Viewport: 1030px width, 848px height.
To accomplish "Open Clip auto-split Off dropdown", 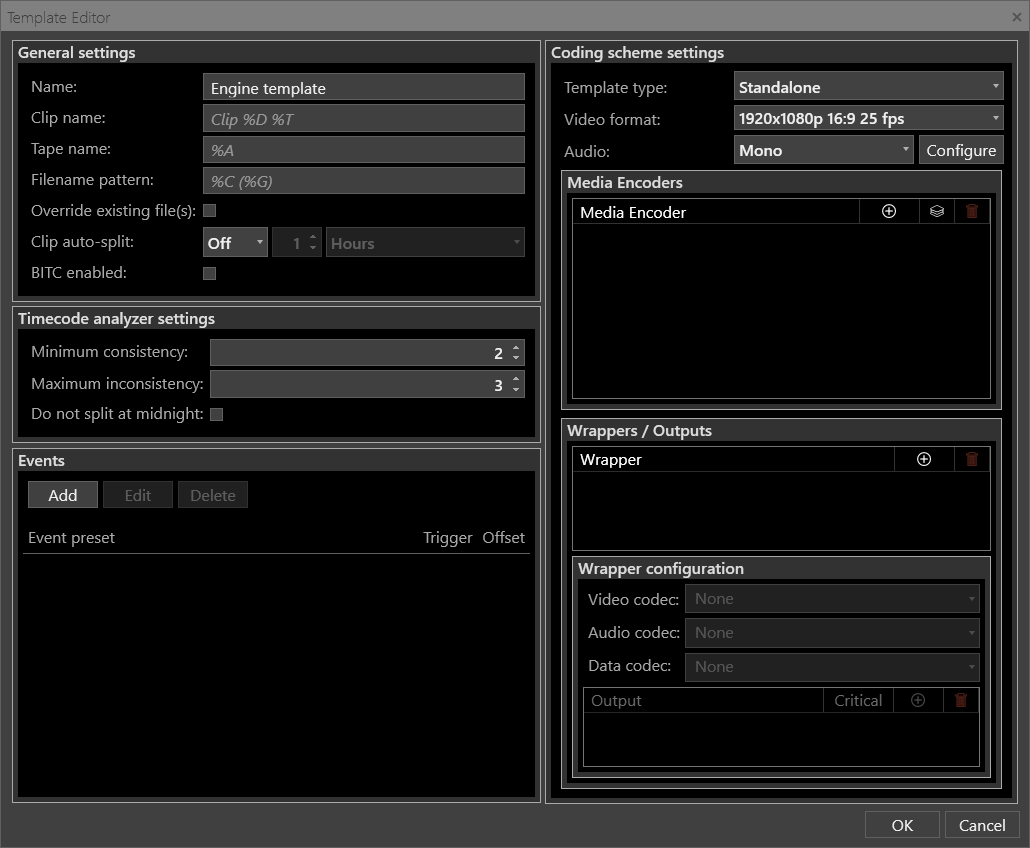I will tap(235, 243).
